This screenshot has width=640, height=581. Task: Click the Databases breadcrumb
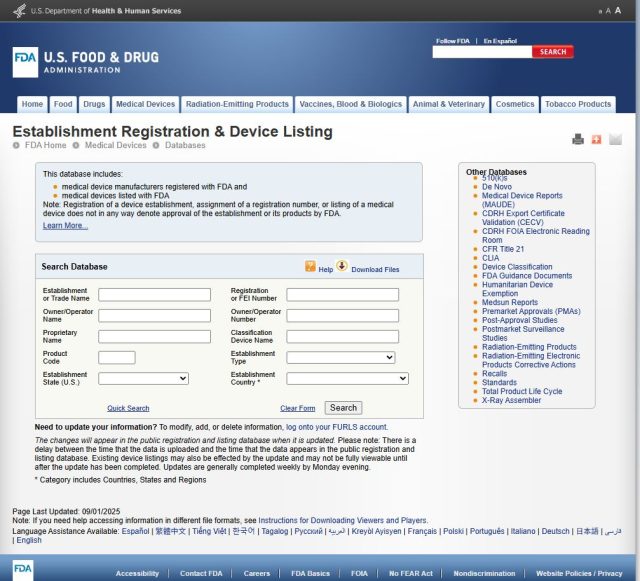click(x=185, y=145)
